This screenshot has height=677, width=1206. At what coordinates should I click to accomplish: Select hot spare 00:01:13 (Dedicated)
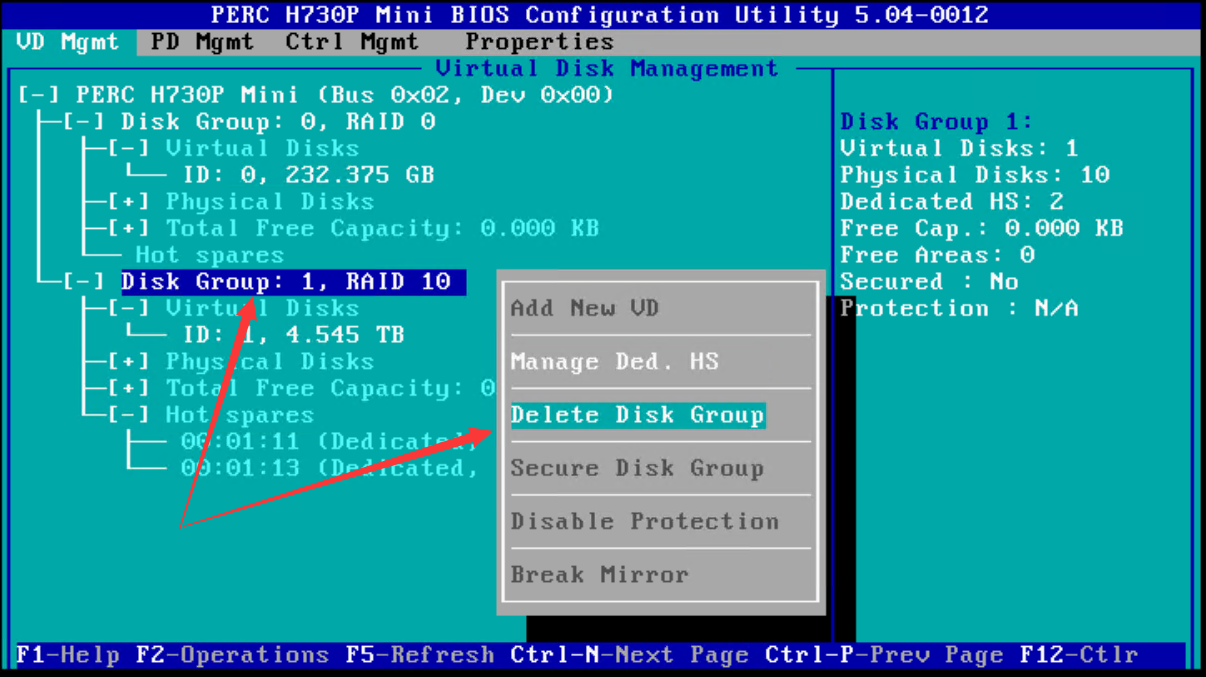329,468
